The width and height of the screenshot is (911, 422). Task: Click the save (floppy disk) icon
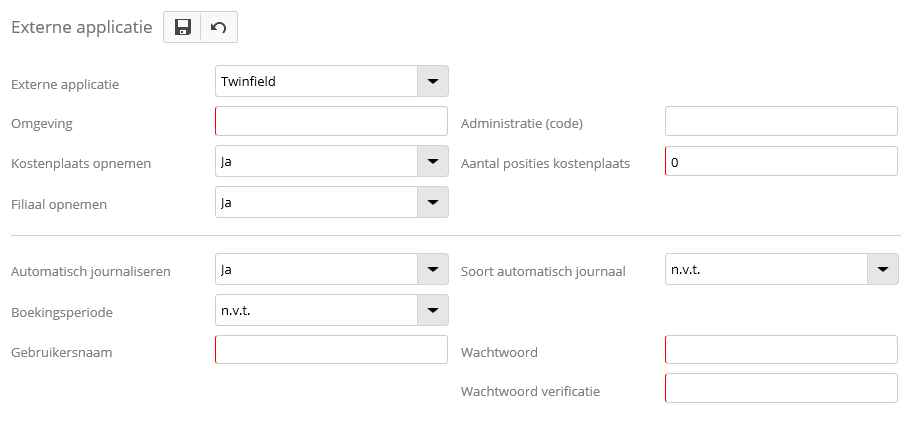coord(182,28)
